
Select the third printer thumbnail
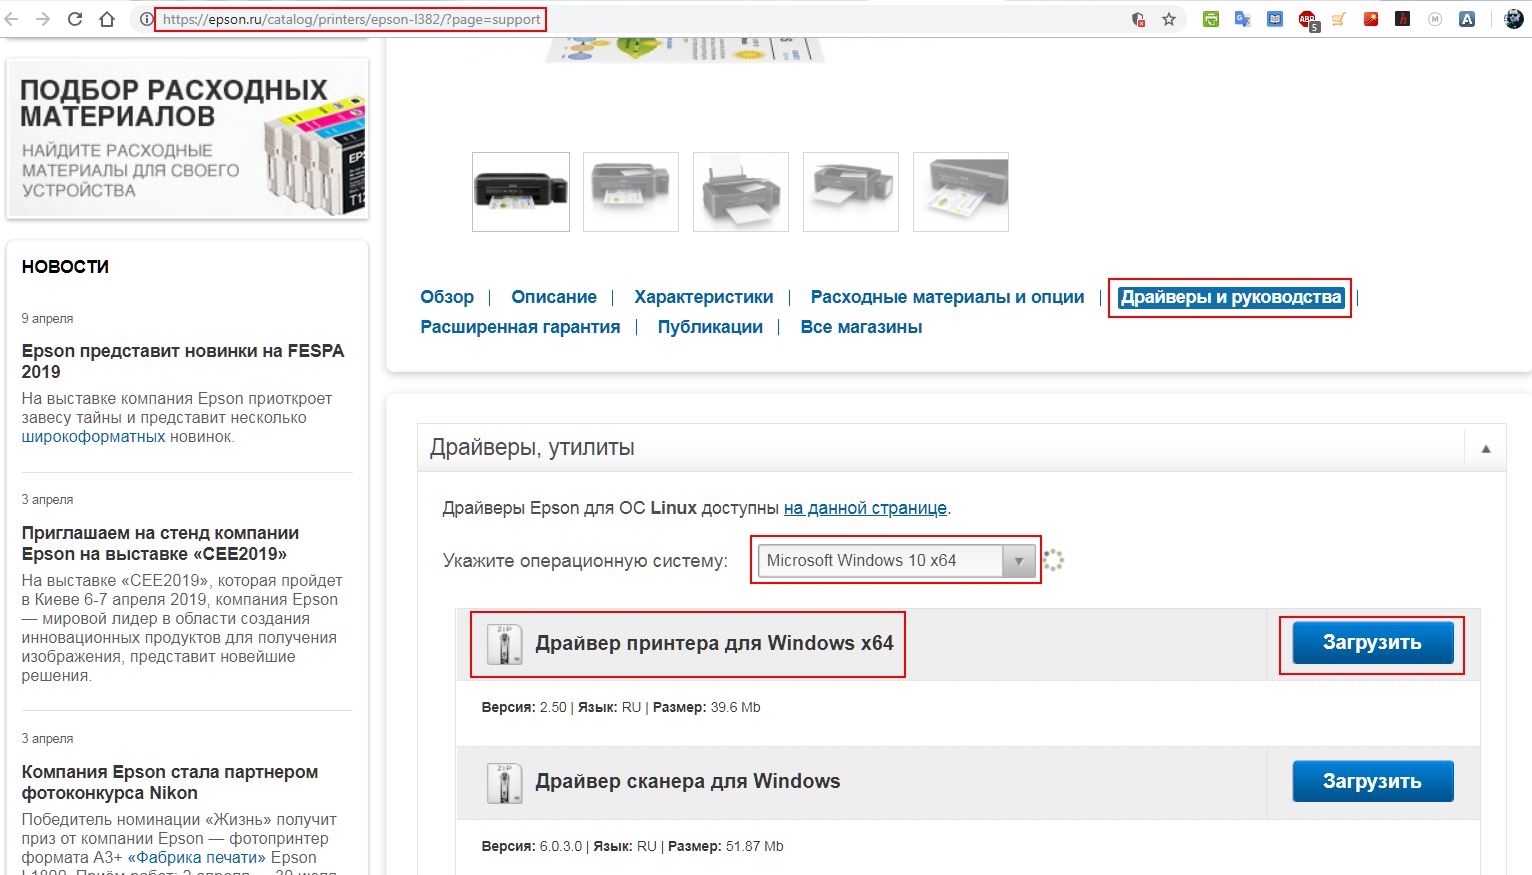tap(741, 192)
